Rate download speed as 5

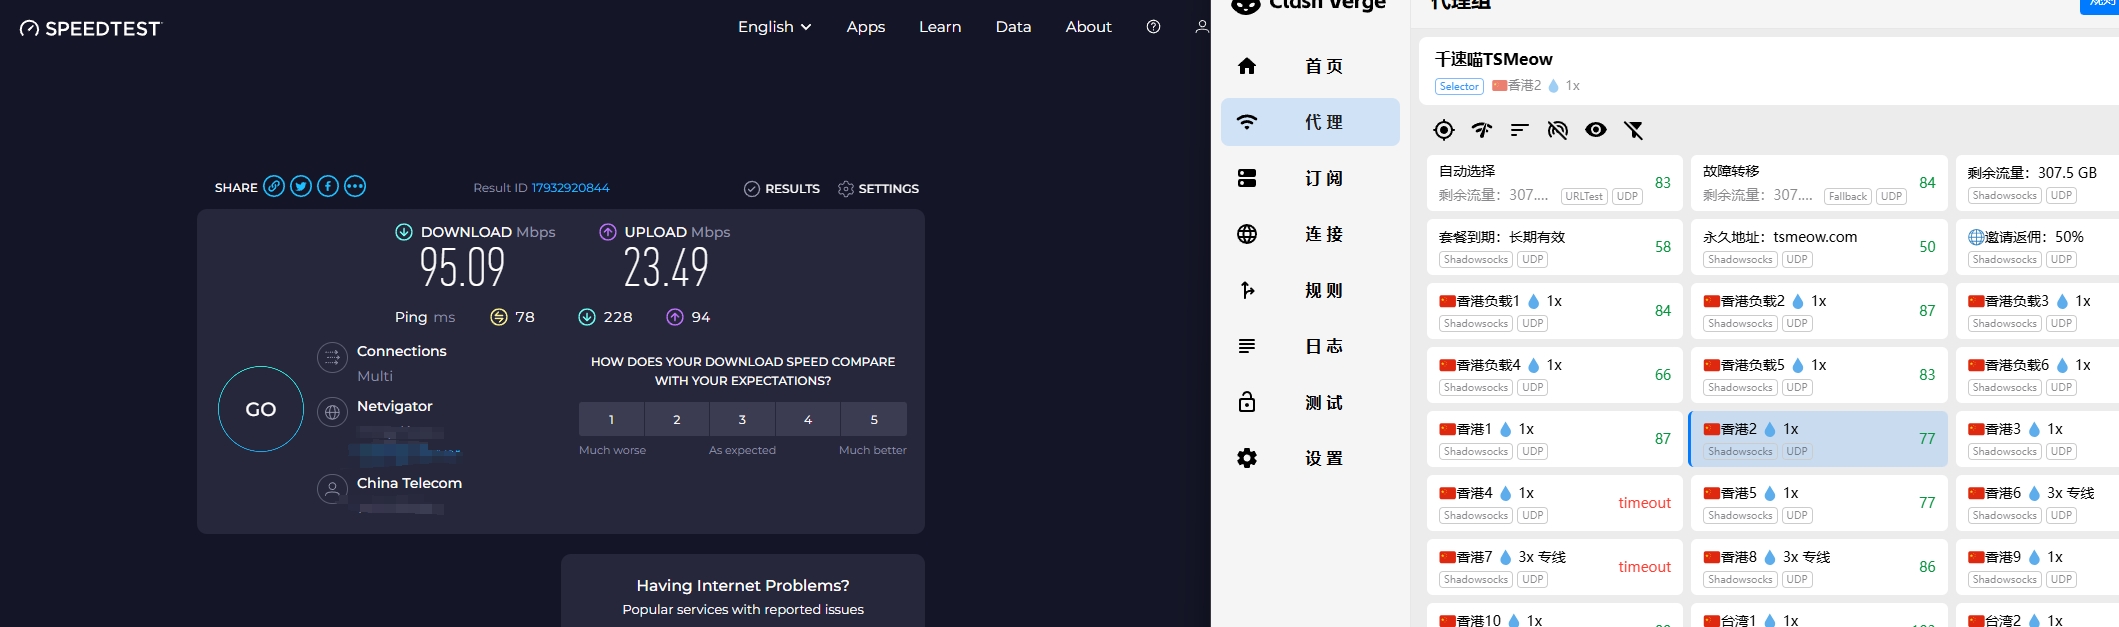point(874,419)
